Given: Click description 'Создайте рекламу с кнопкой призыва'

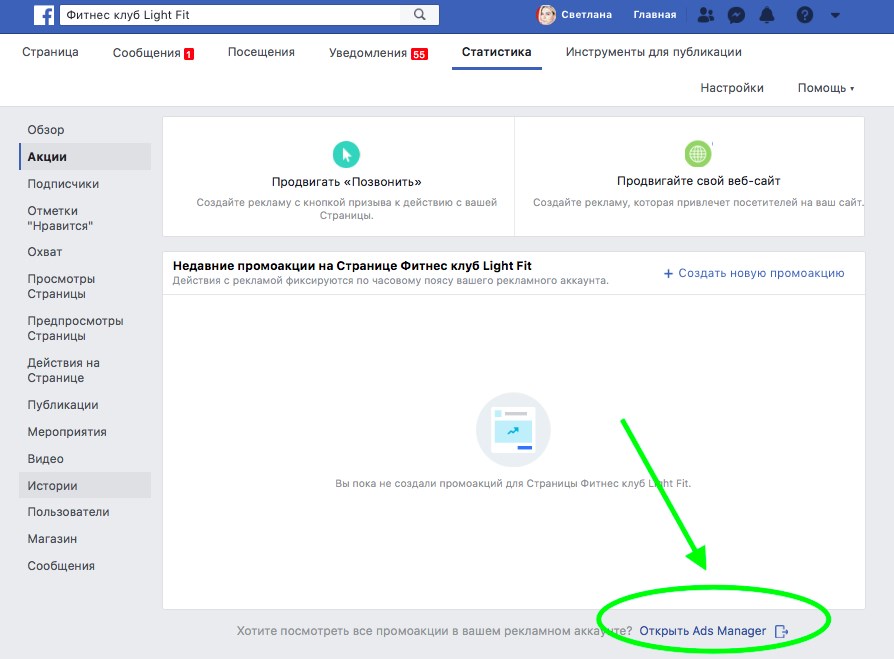Looking at the screenshot, I should [347, 209].
